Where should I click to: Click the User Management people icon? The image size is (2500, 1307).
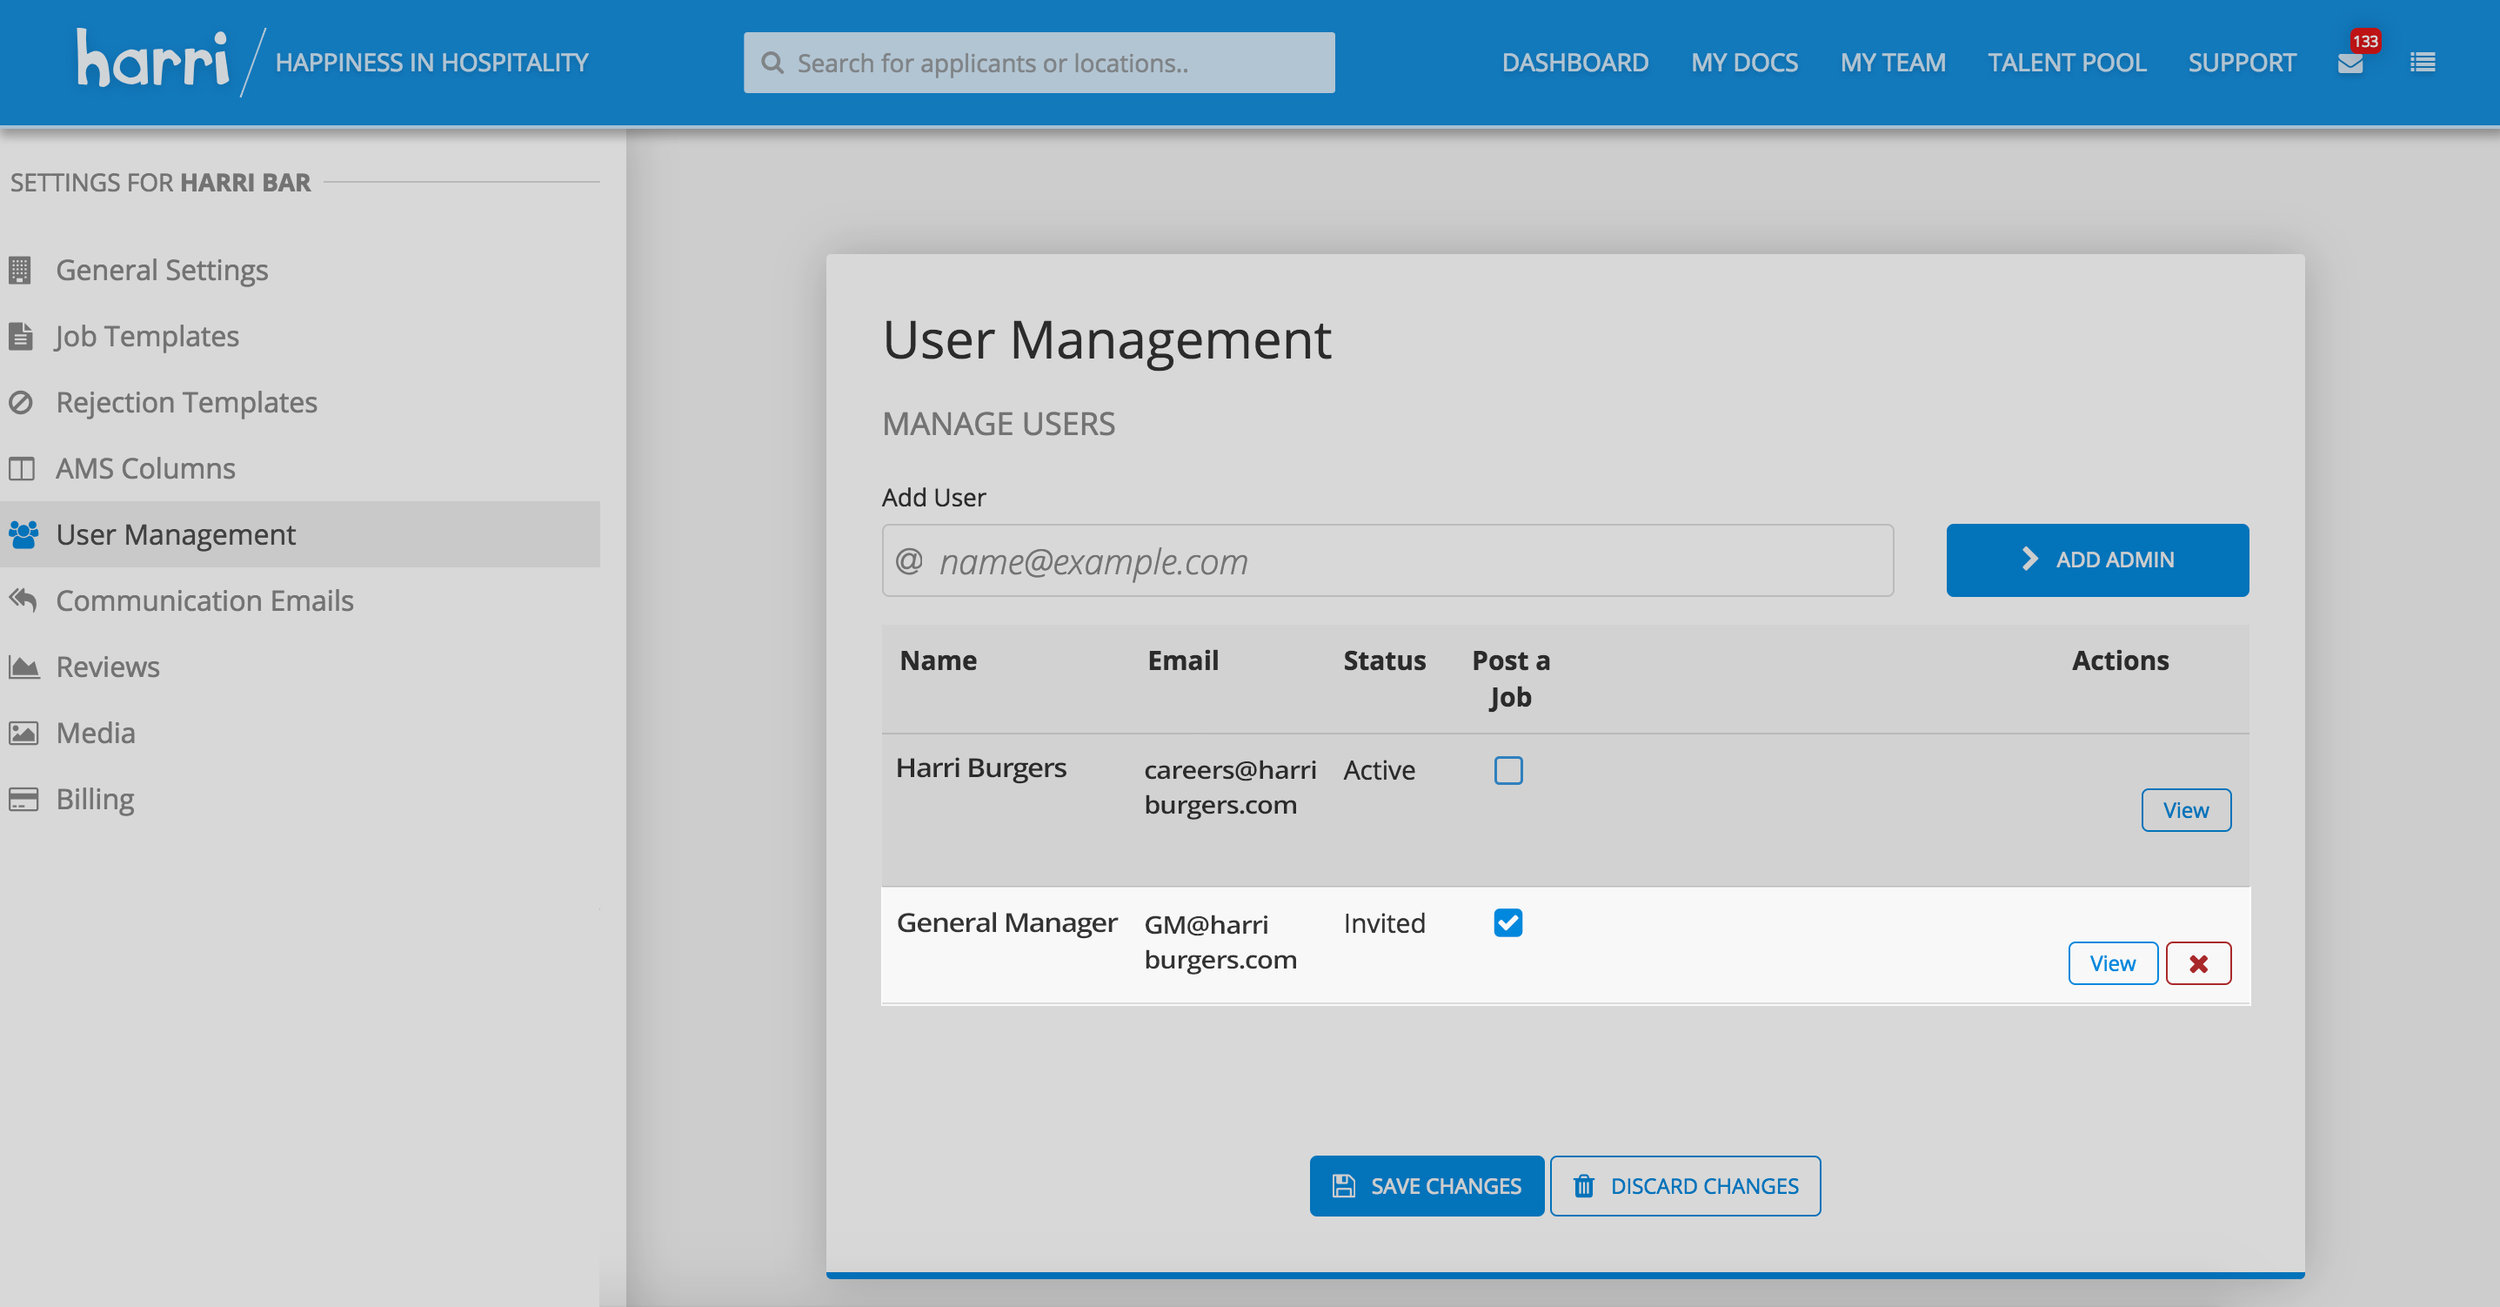[x=23, y=534]
